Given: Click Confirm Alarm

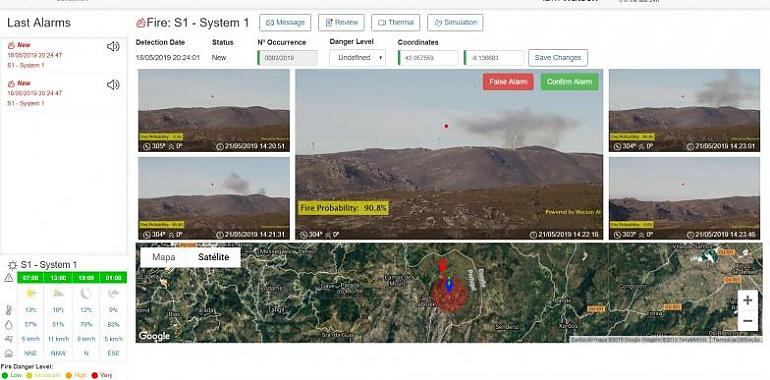Looking at the screenshot, I should point(570,82).
